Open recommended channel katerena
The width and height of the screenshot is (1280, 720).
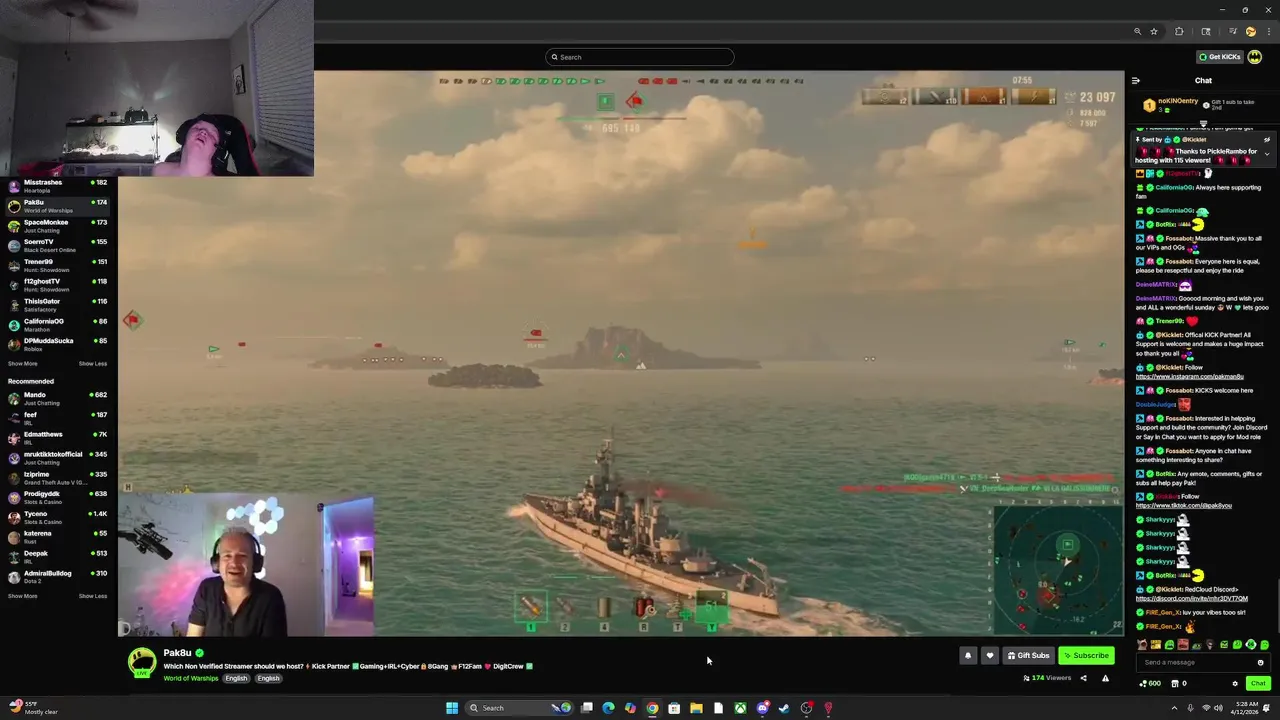58,537
